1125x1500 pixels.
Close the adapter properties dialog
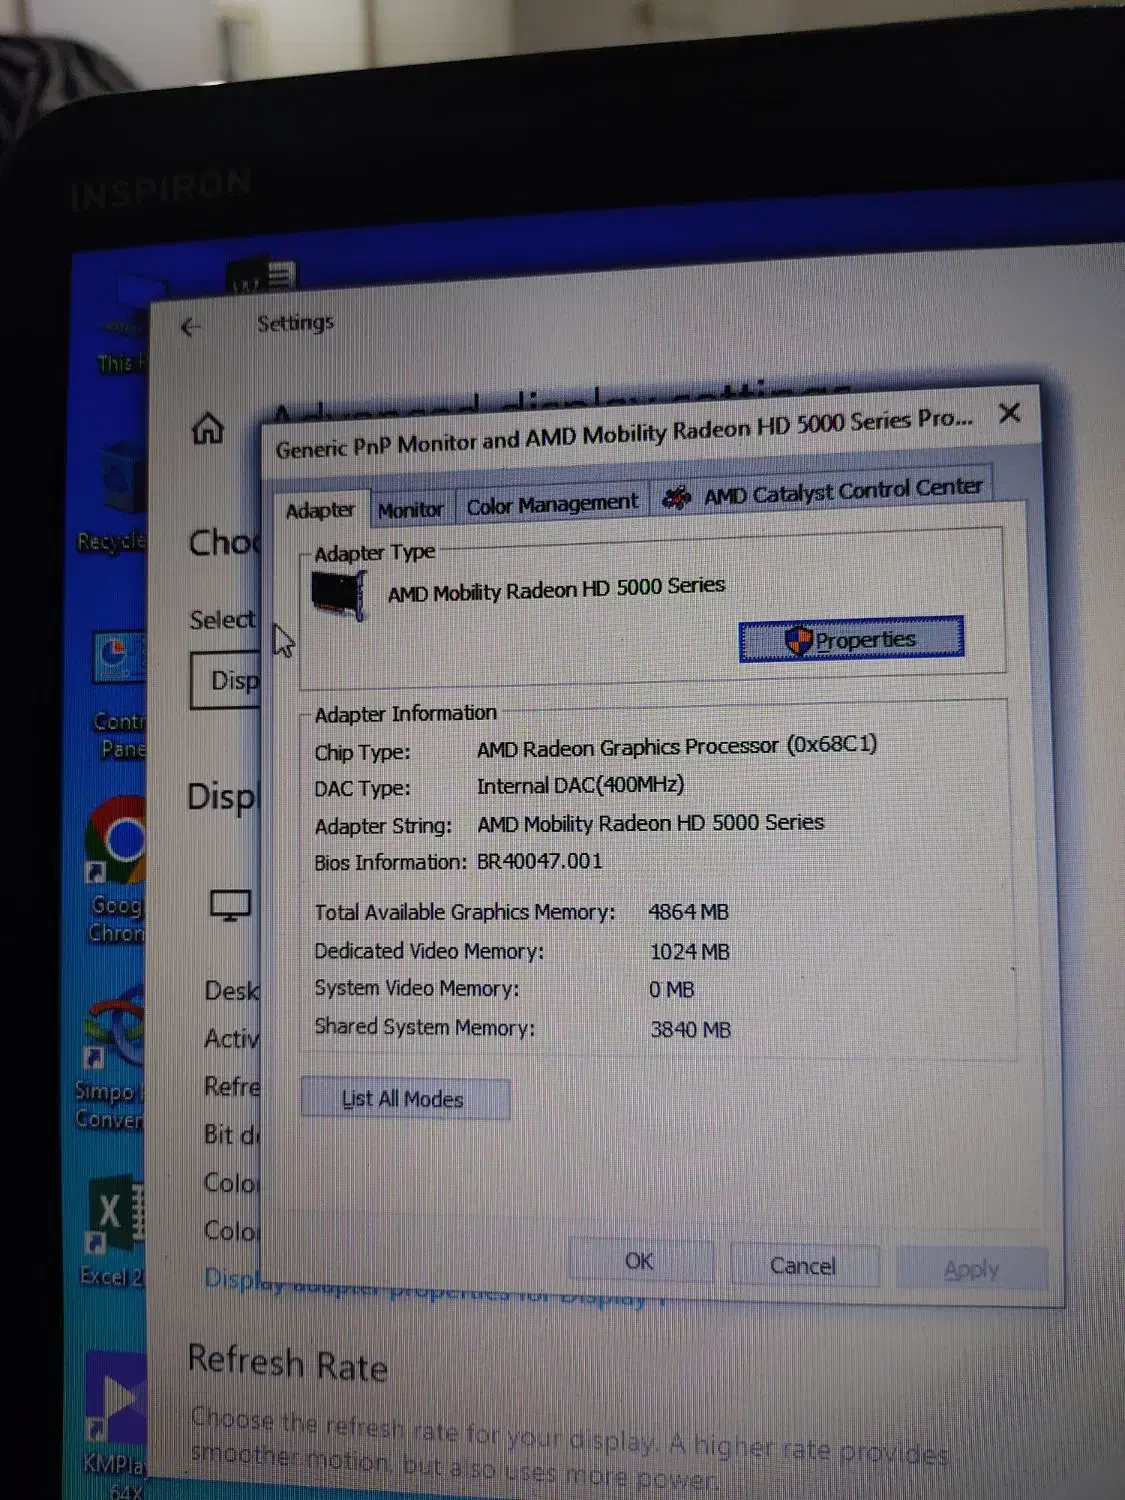coord(1010,413)
